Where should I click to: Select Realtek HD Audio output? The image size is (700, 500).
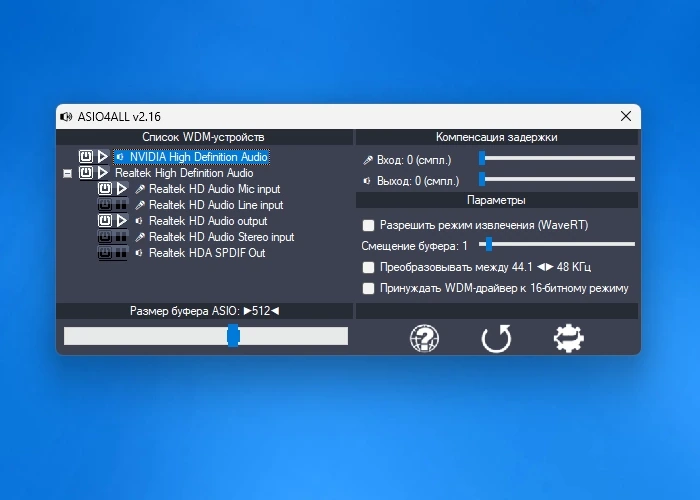pyautogui.click(x=208, y=221)
